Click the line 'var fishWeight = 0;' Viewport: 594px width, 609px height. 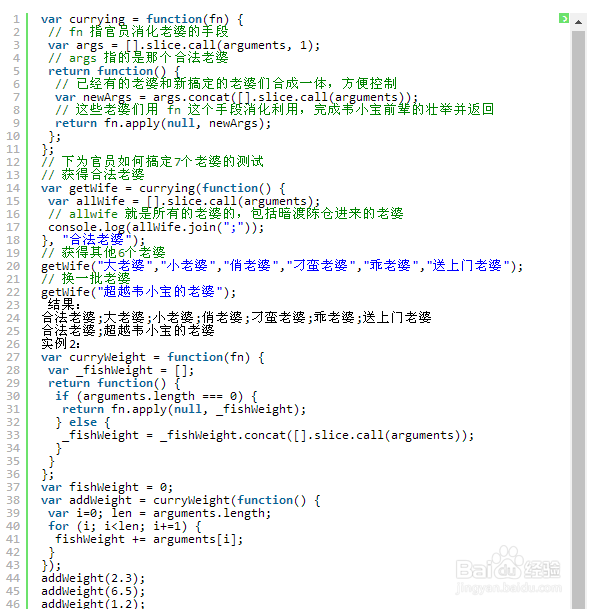pyautogui.click(x=107, y=487)
